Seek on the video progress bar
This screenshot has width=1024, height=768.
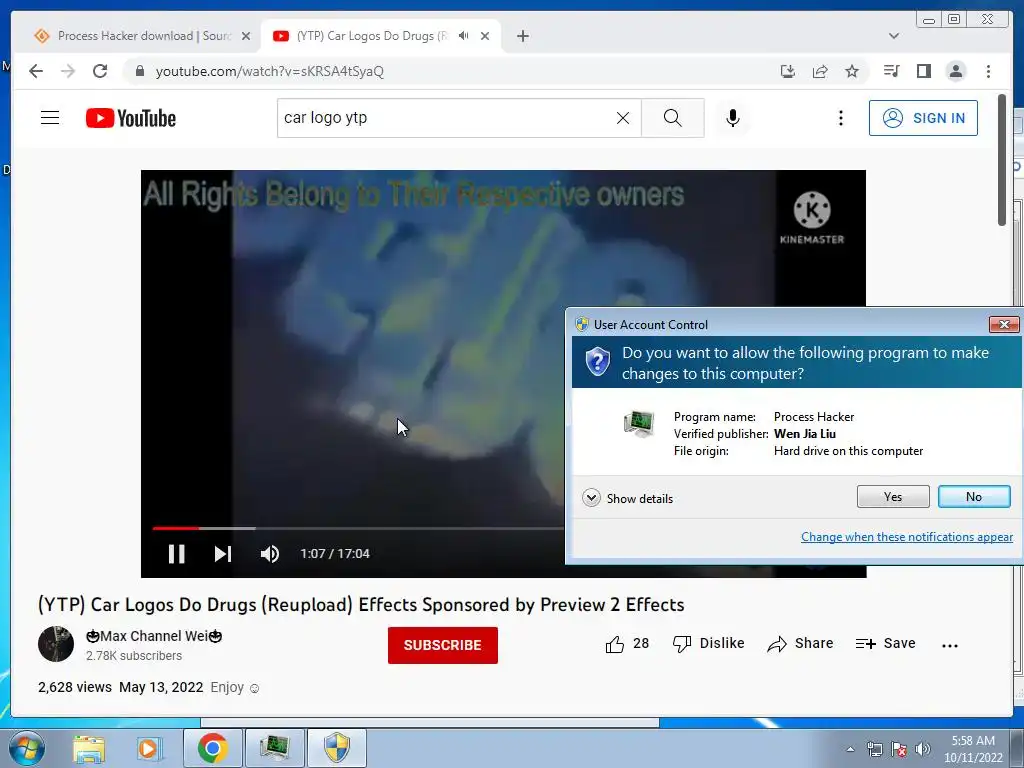(x=358, y=528)
